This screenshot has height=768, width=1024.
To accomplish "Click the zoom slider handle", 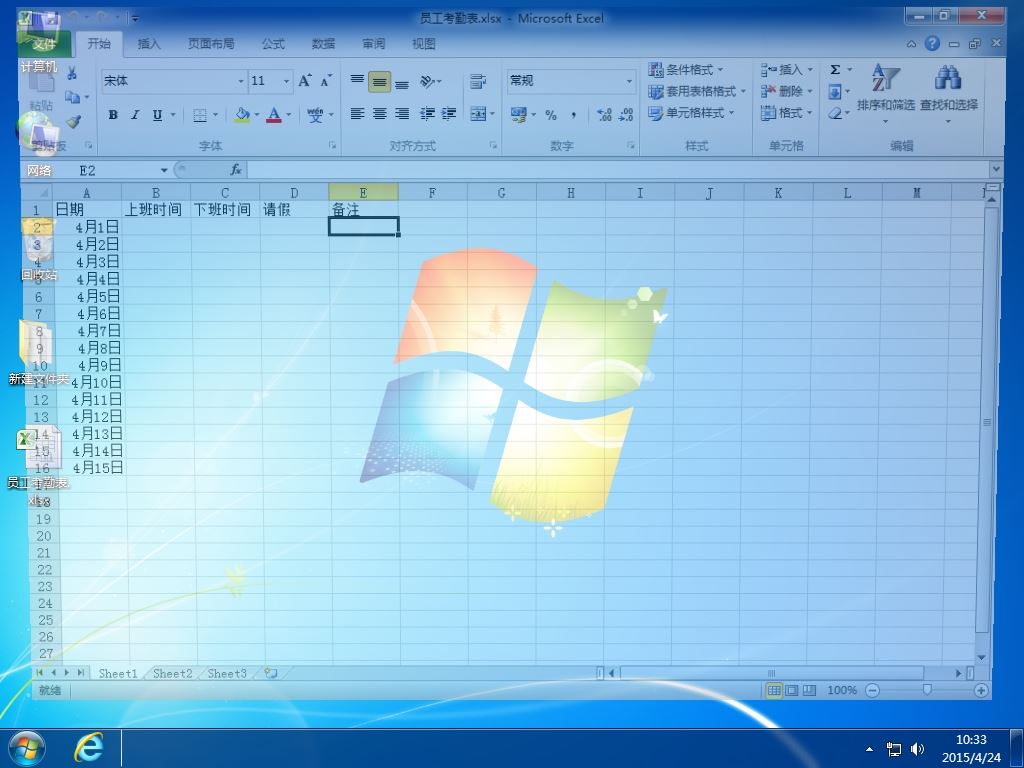I will click(927, 690).
